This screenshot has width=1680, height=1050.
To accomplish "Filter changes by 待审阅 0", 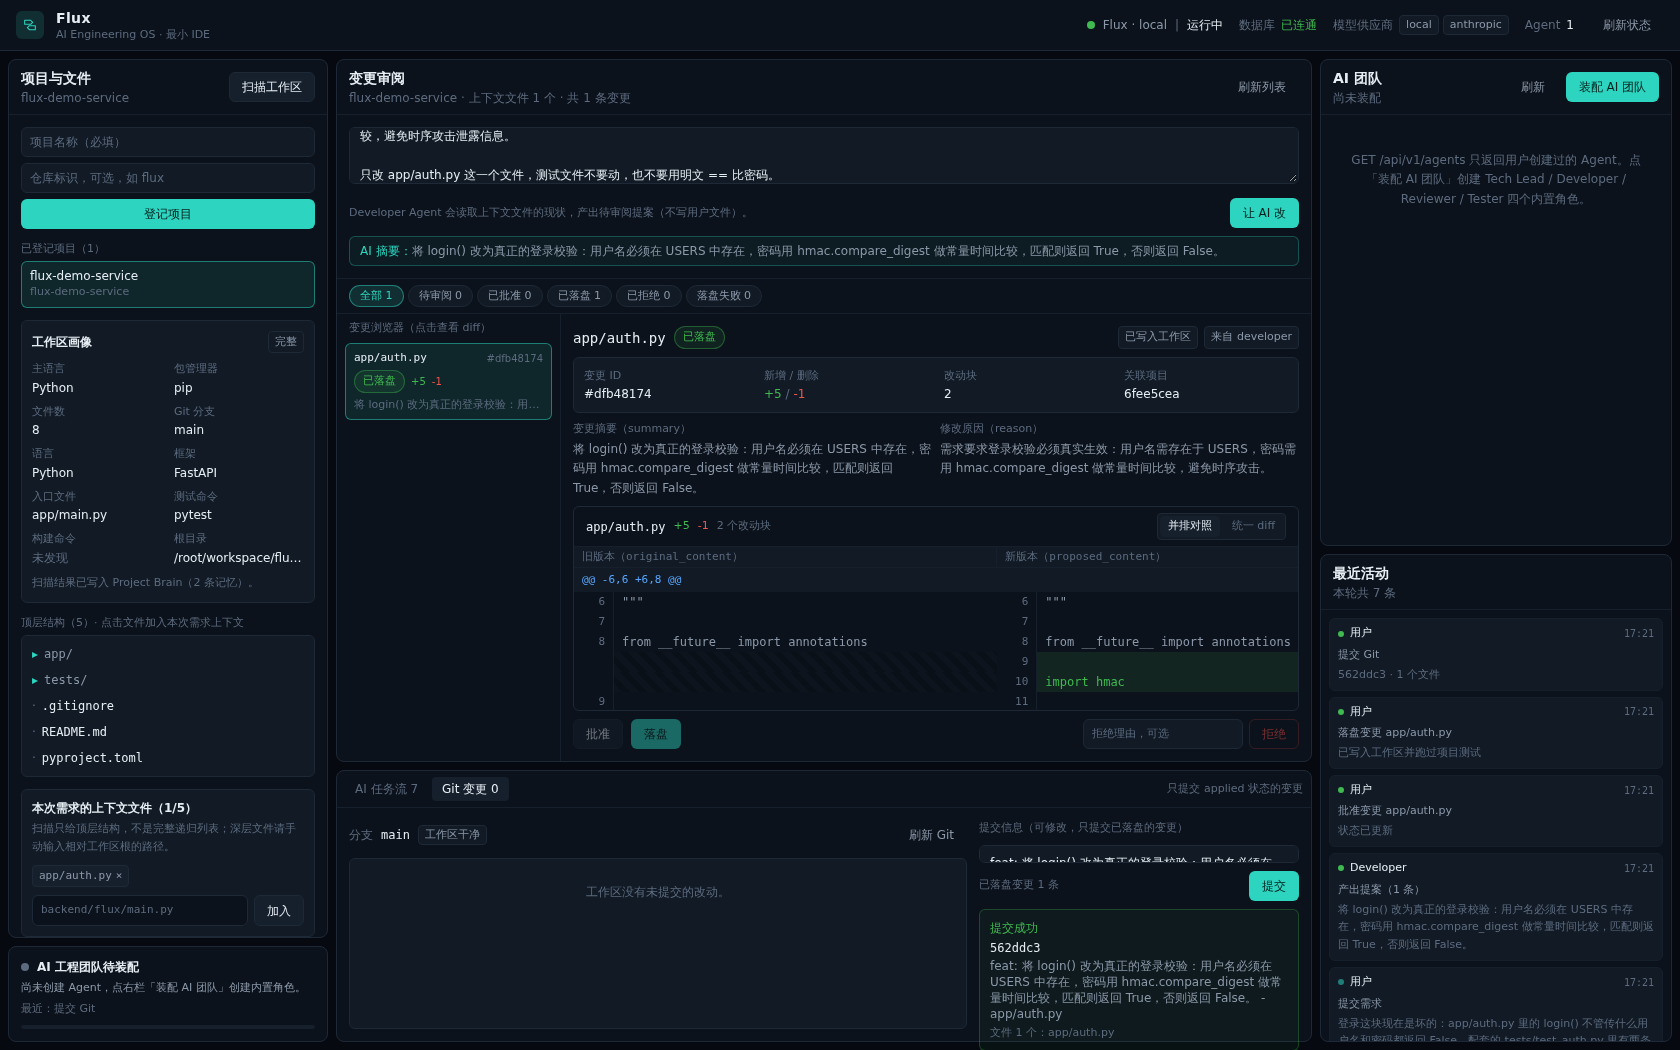I will 440,296.
